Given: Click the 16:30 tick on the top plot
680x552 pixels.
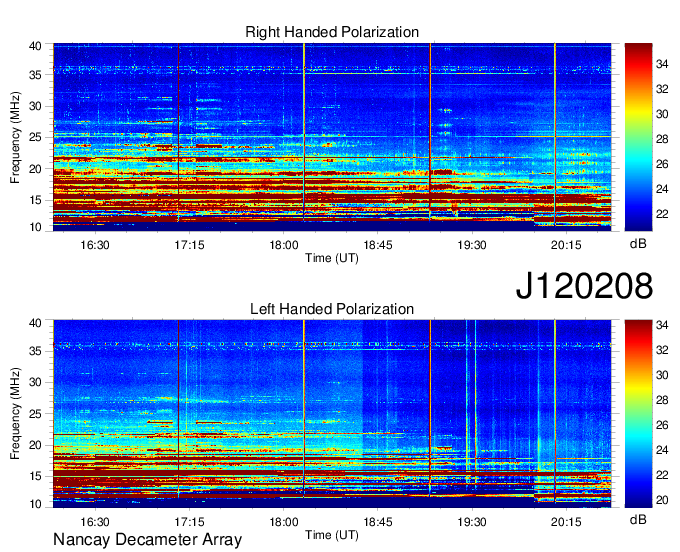Looking at the screenshot, I should [x=95, y=245].
